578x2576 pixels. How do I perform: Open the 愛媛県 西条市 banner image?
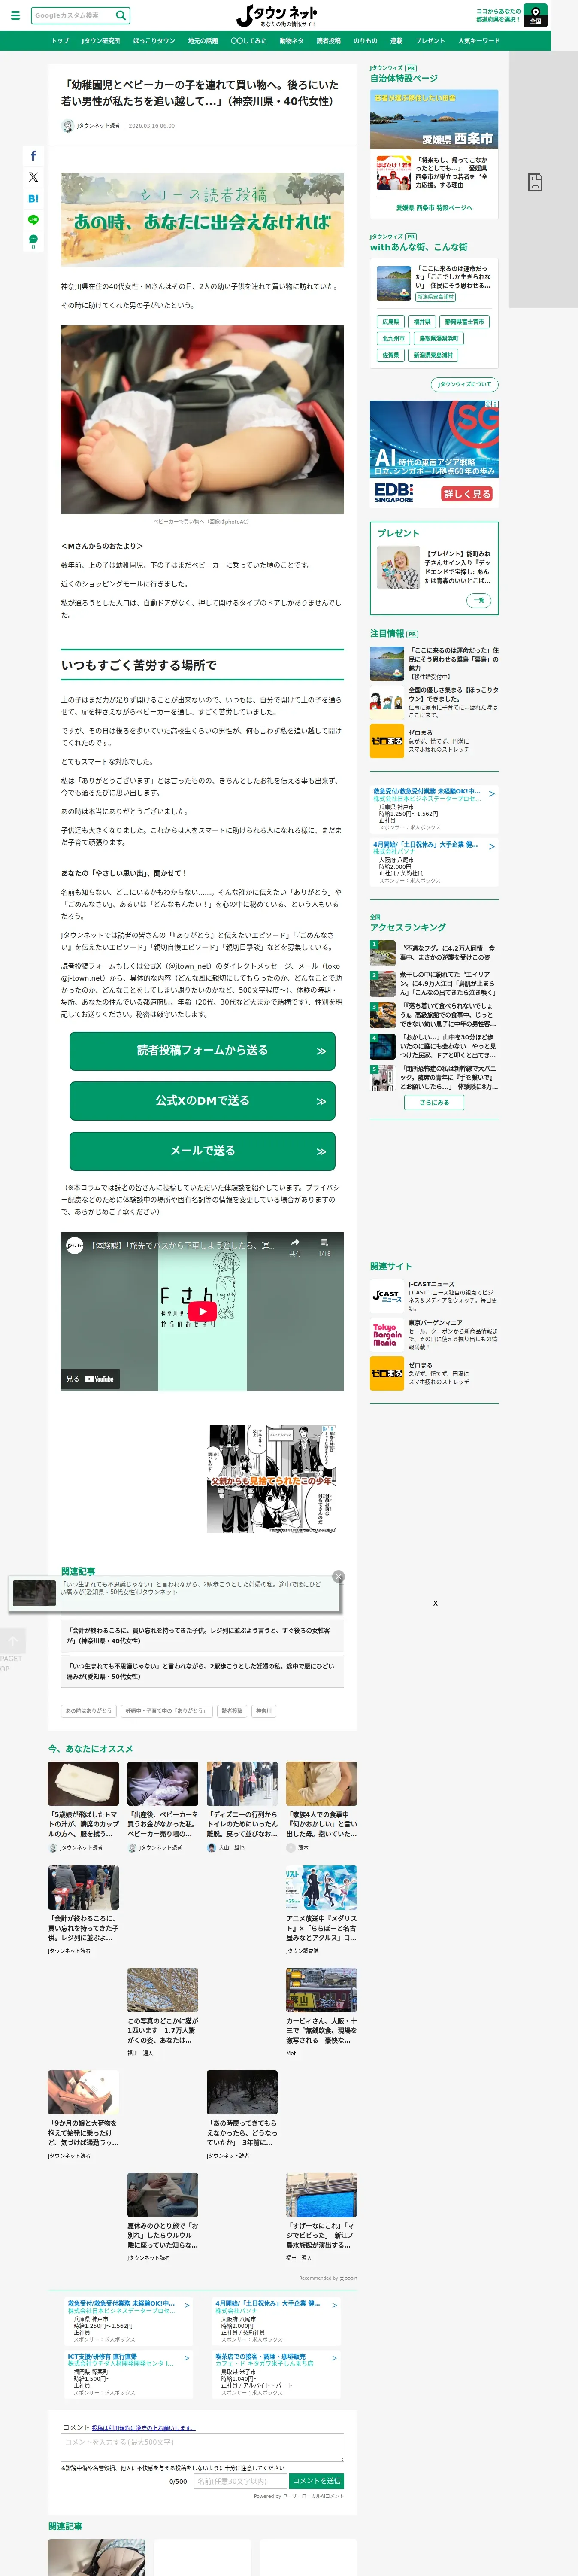(x=434, y=120)
